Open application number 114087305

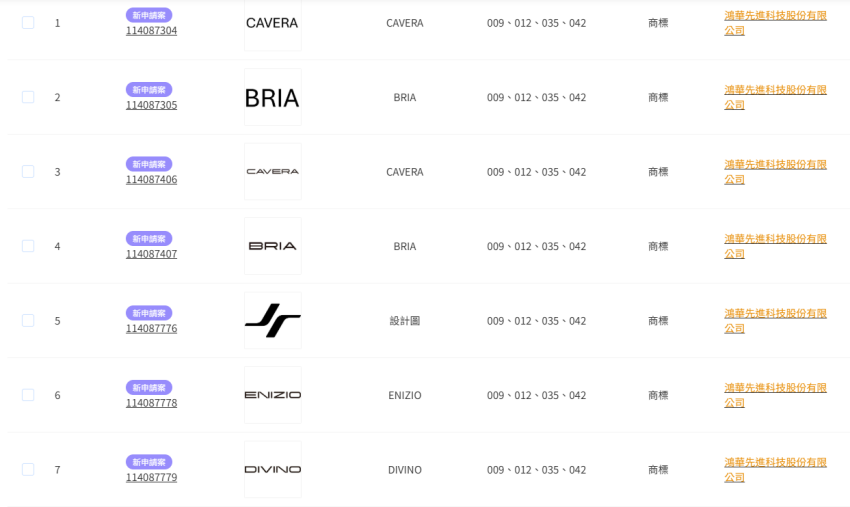152,105
